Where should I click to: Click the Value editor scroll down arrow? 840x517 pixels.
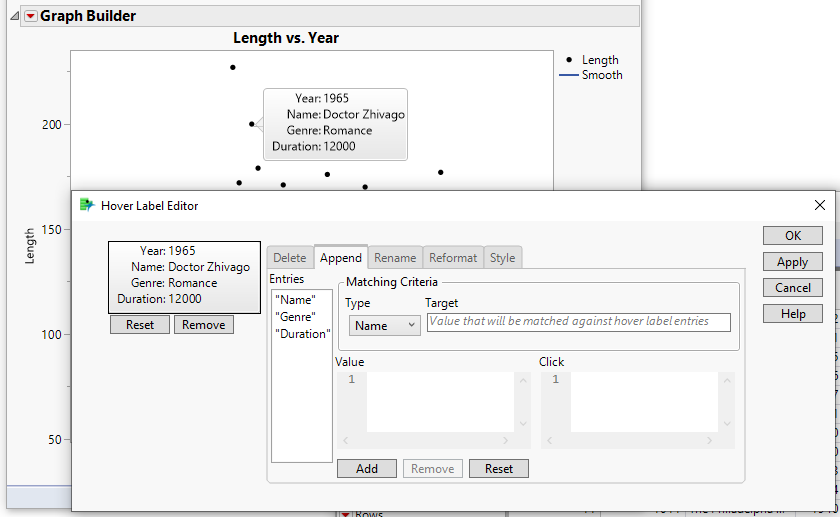point(523,424)
